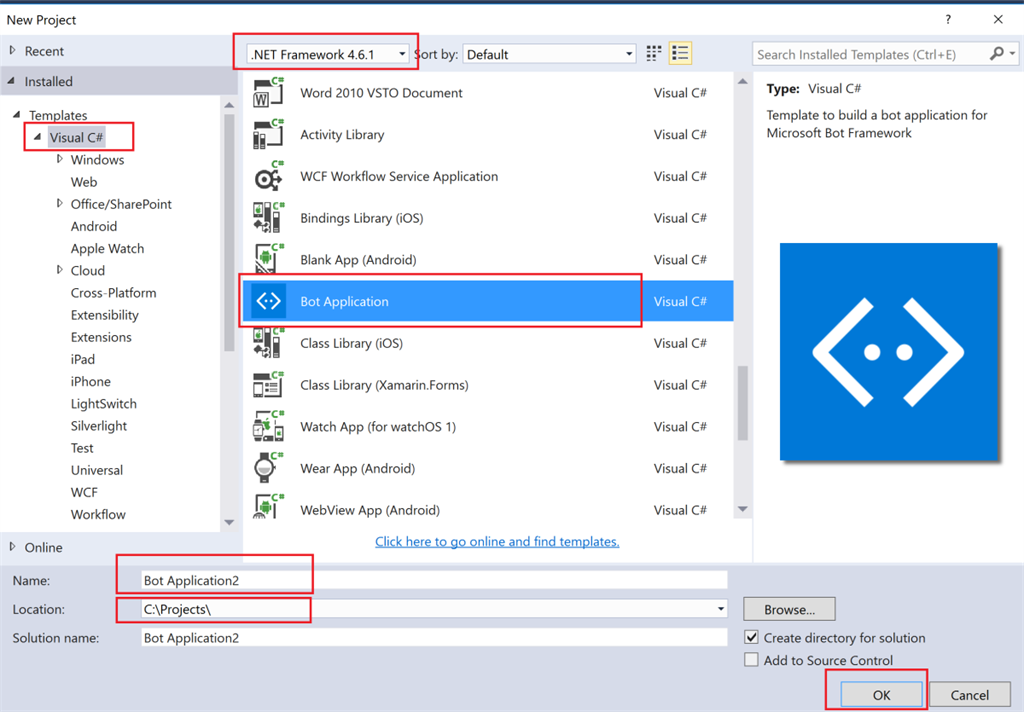Click the template list scroll up arrow
1024x712 pixels.
tap(743, 82)
